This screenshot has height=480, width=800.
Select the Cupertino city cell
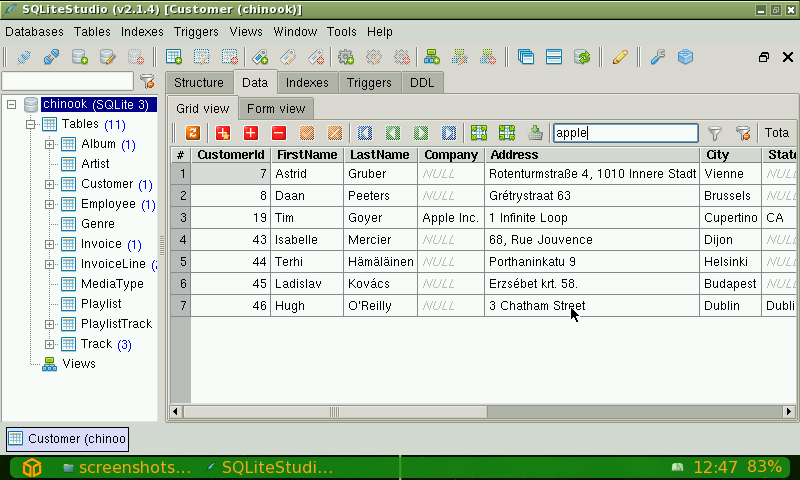point(731,218)
